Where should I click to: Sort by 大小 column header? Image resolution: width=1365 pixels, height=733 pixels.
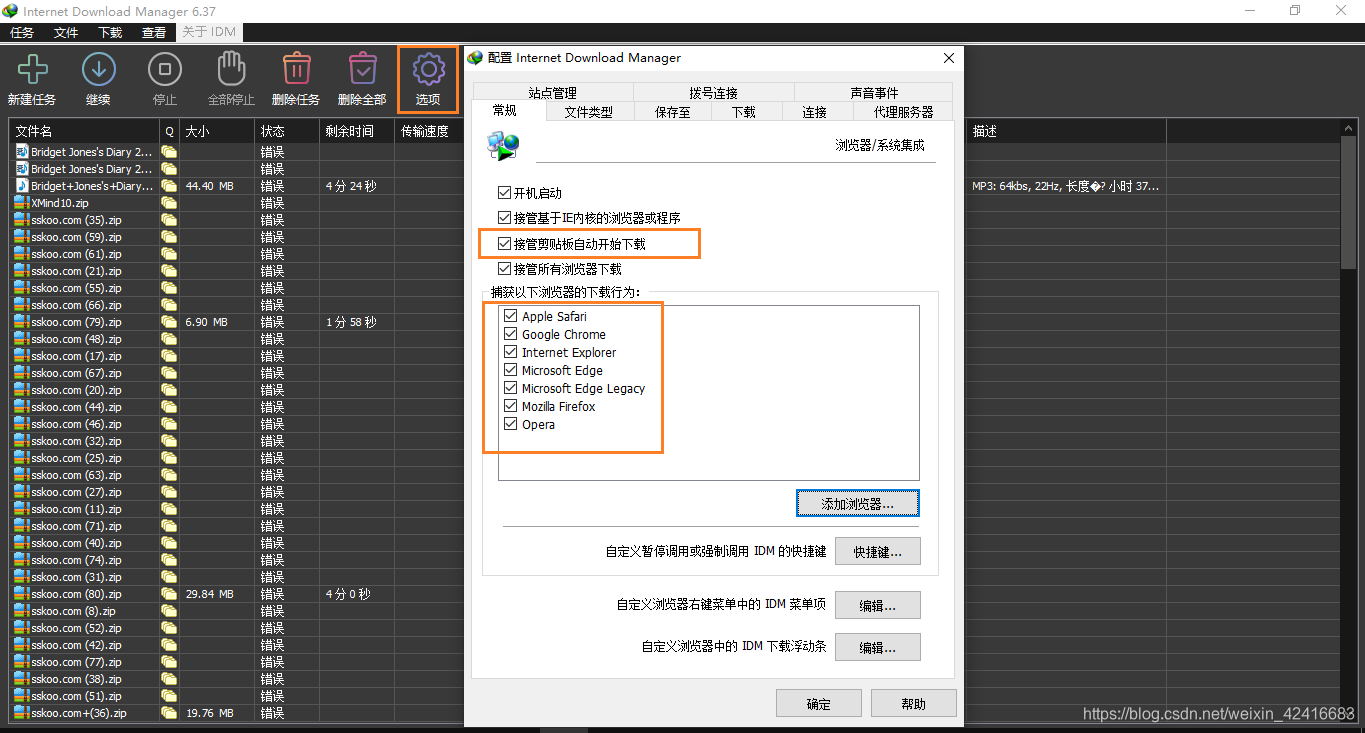tap(217, 131)
